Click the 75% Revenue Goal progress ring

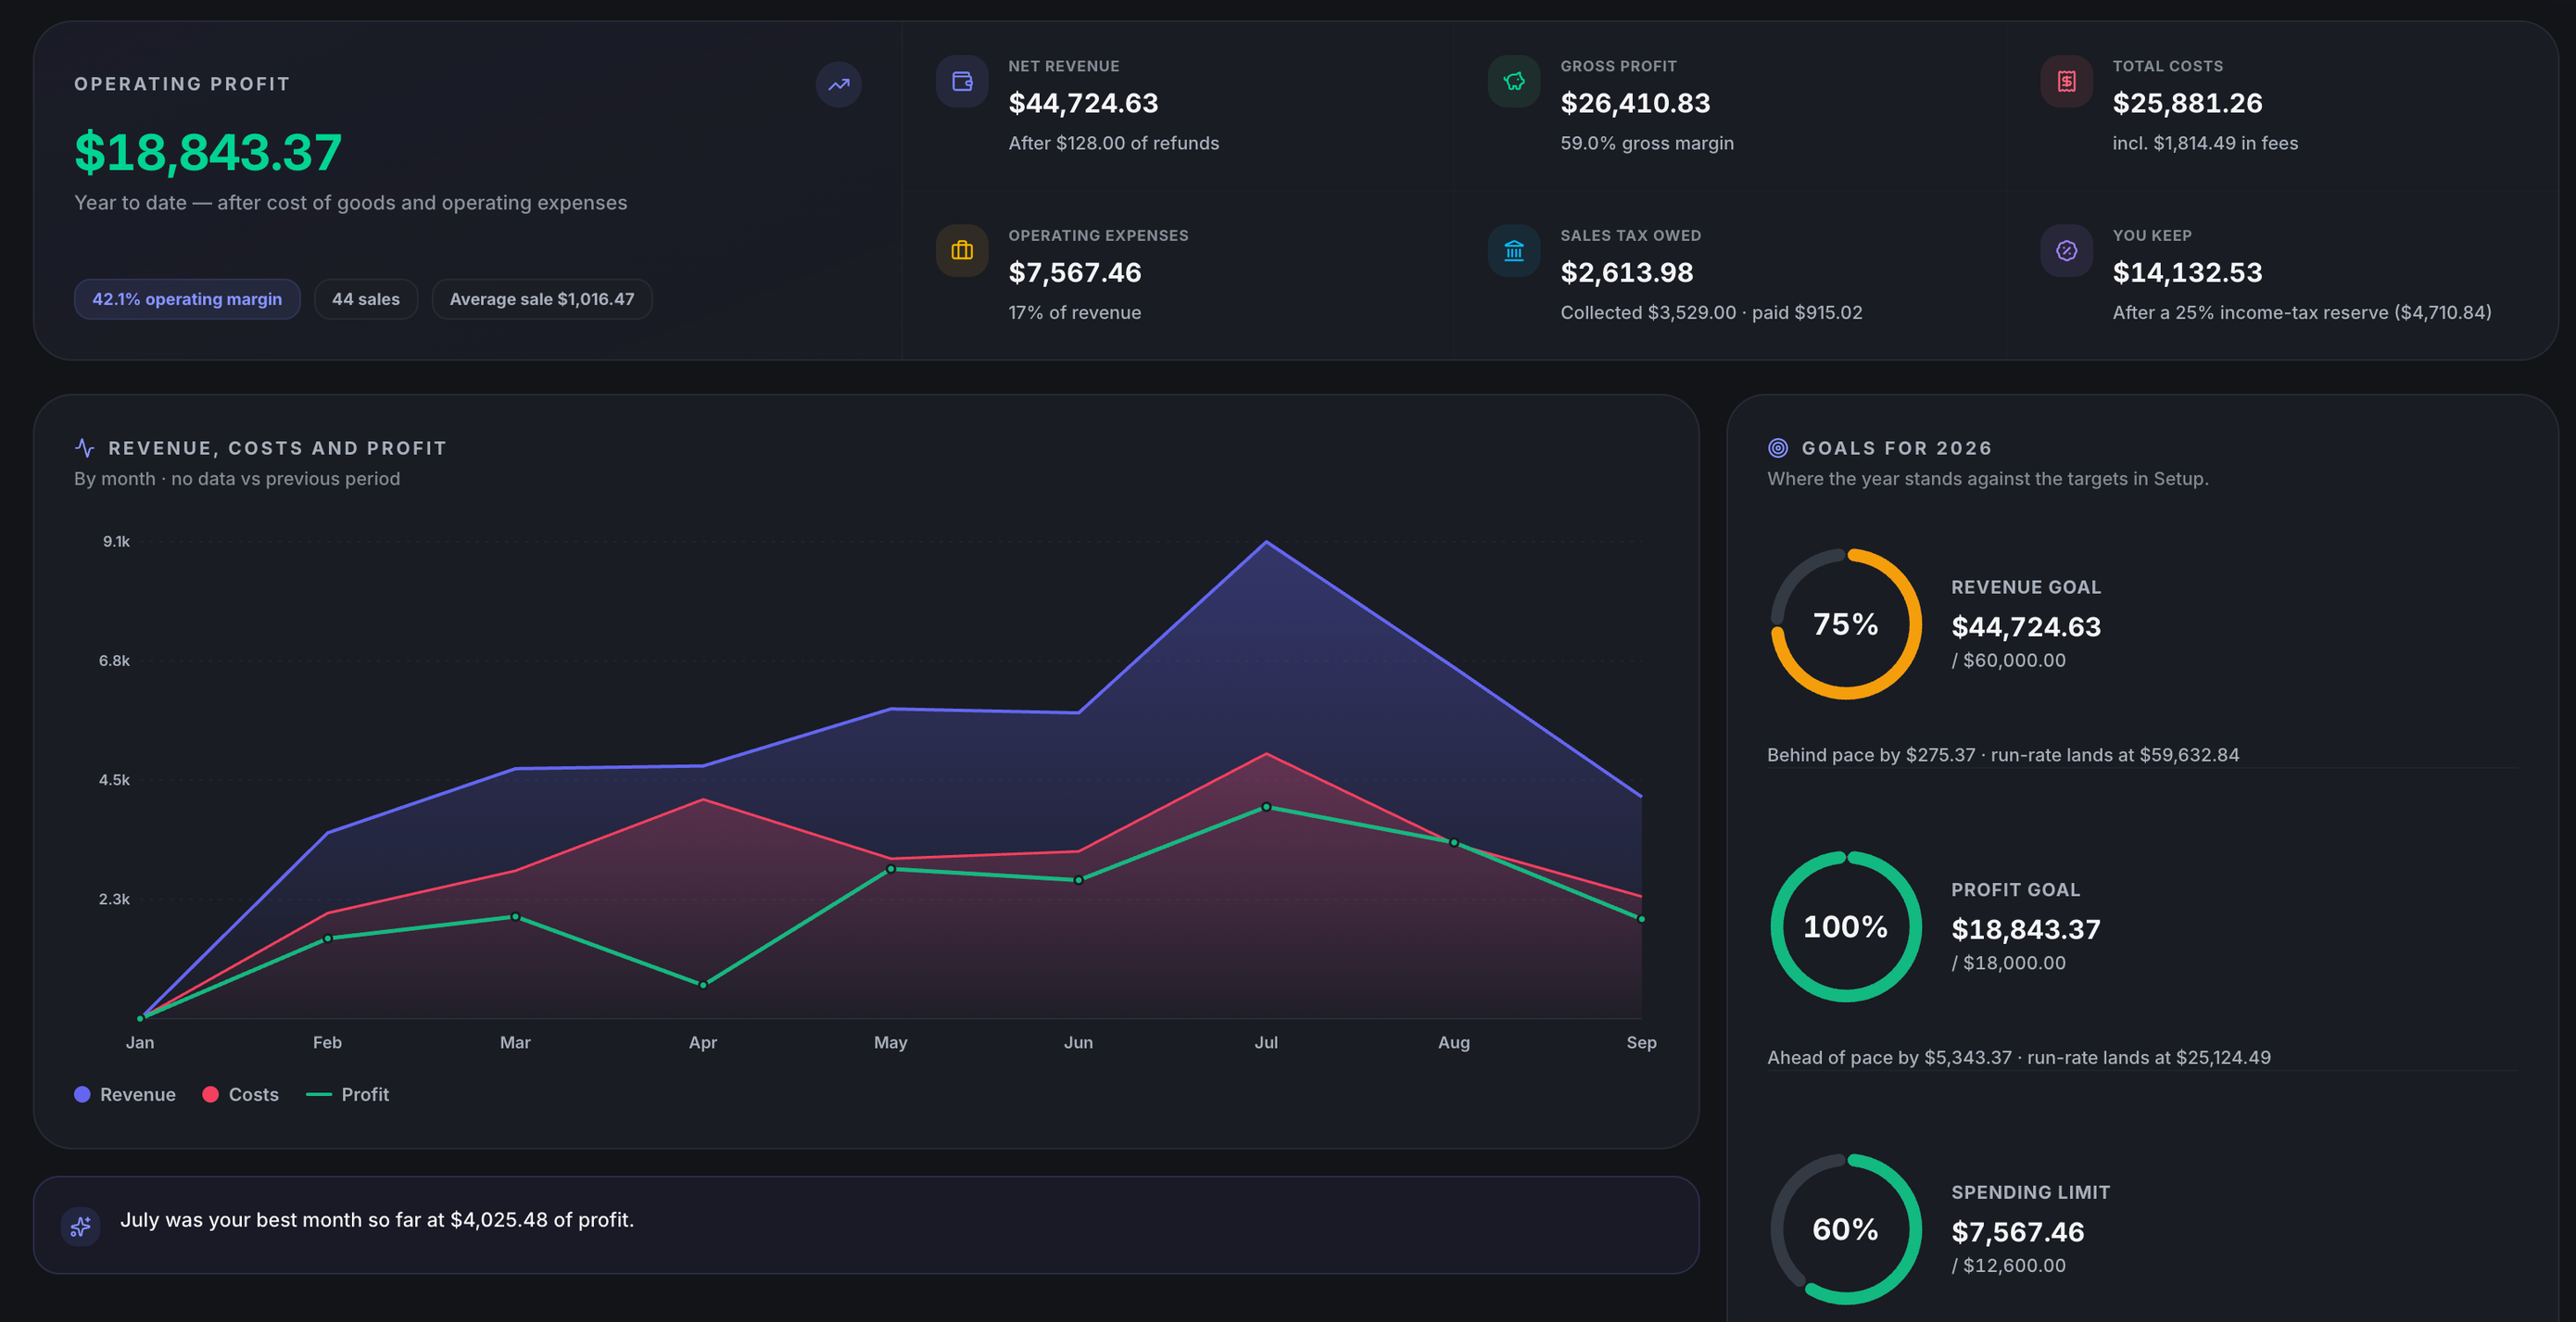pos(1846,624)
